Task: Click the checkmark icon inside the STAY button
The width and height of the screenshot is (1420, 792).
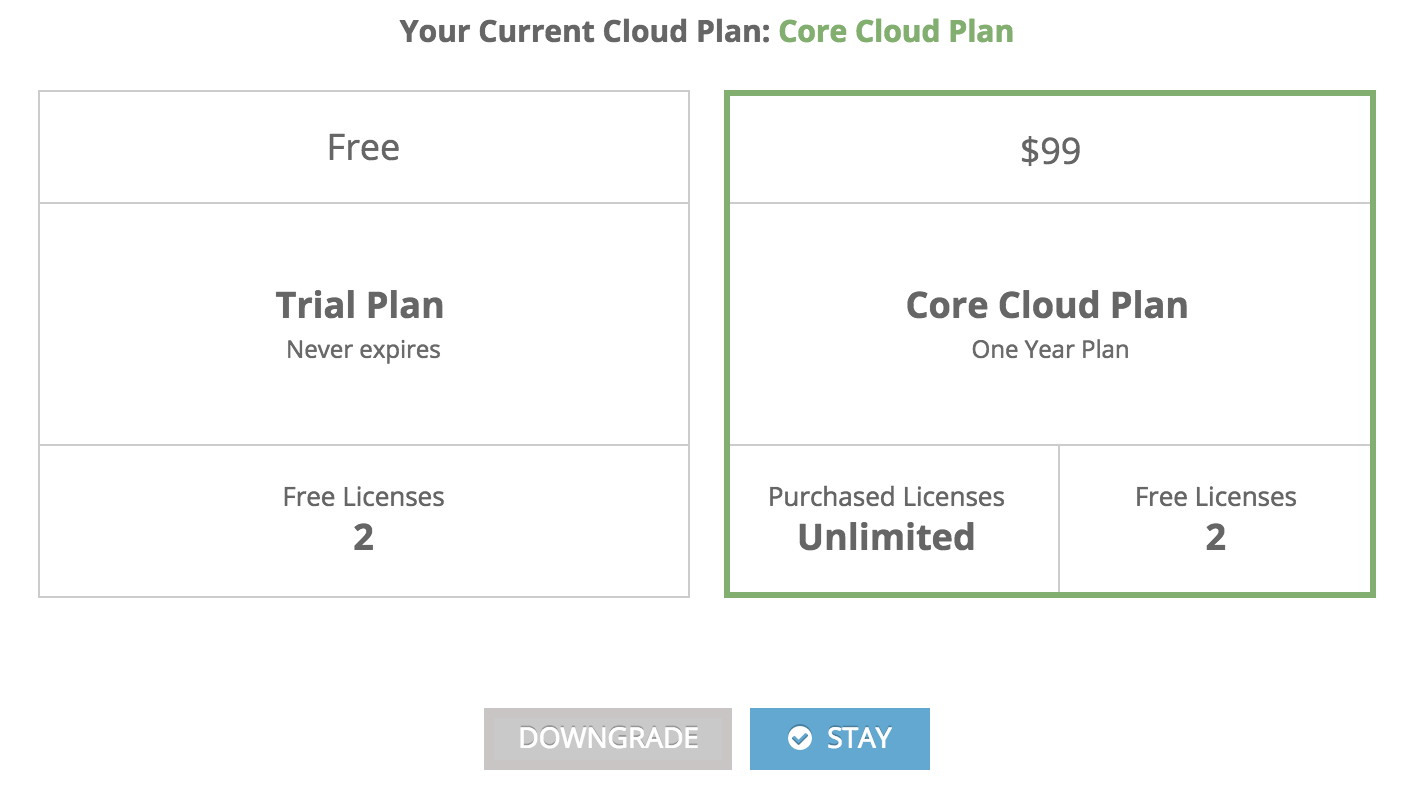Action: click(800, 738)
